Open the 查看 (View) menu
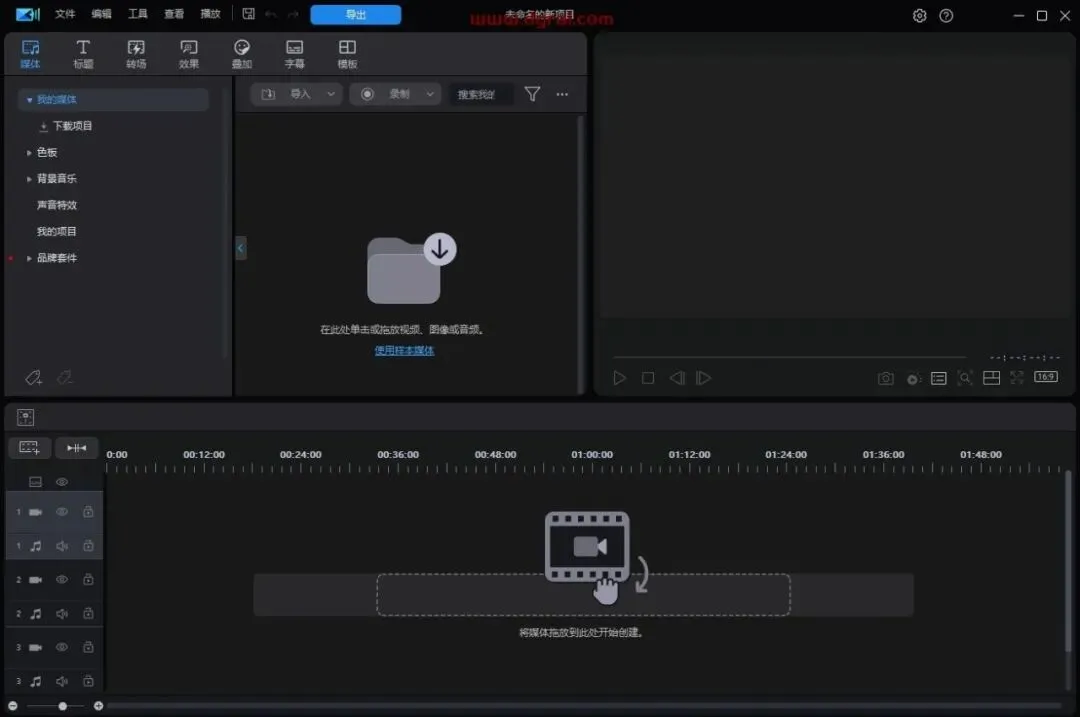The height and width of the screenshot is (717, 1080). pos(174,14)
